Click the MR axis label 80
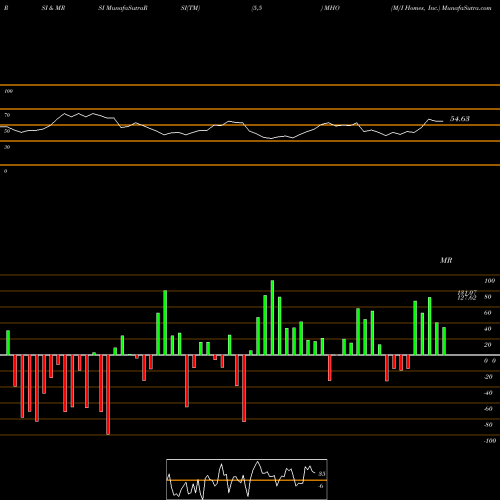Screen dimensions: 500x500 488,297
